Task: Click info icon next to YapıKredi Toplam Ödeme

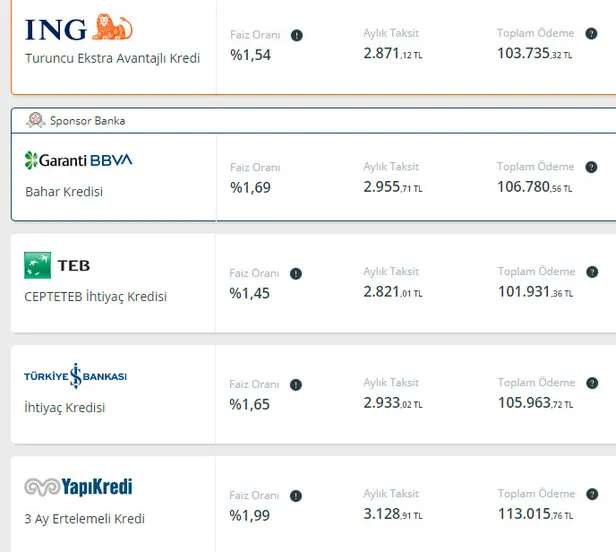Action: [591, 494]
